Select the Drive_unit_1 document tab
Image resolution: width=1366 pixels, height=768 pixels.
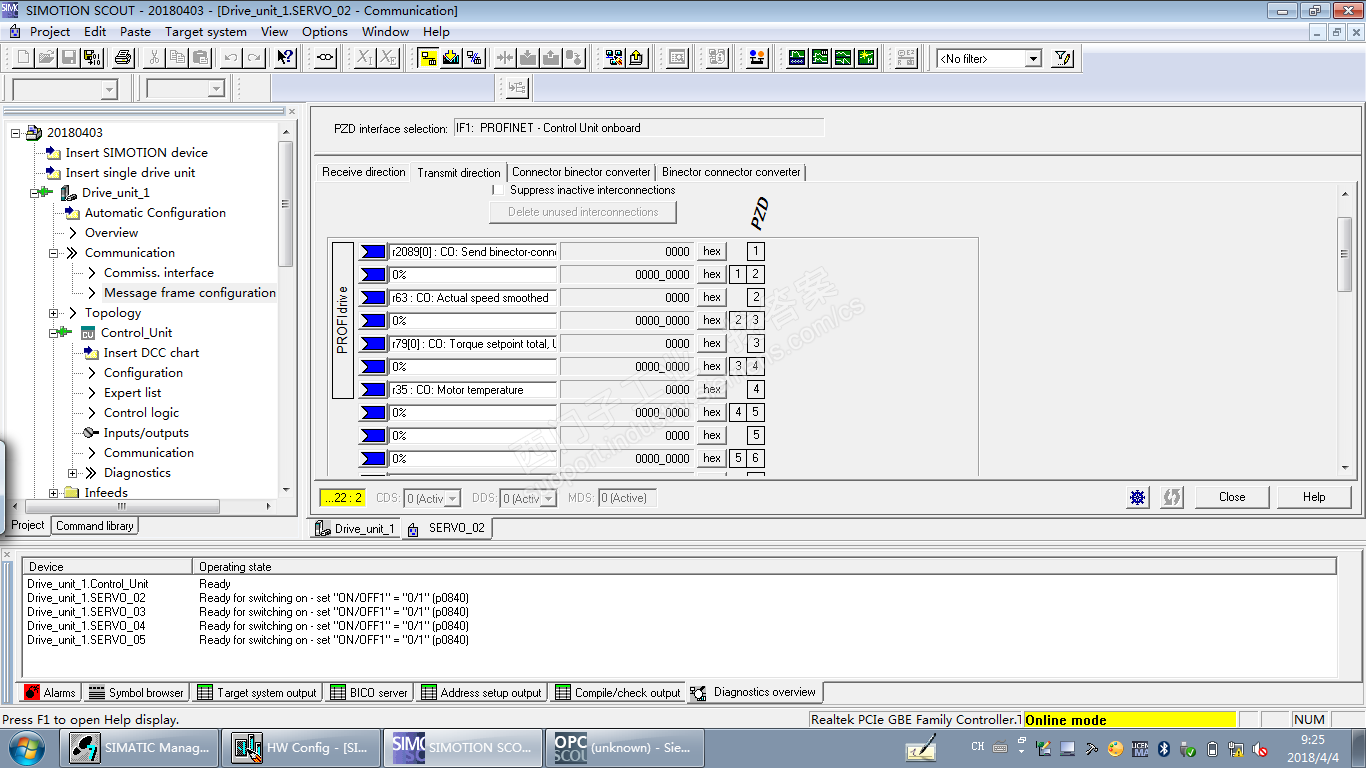tap(356, 529)
